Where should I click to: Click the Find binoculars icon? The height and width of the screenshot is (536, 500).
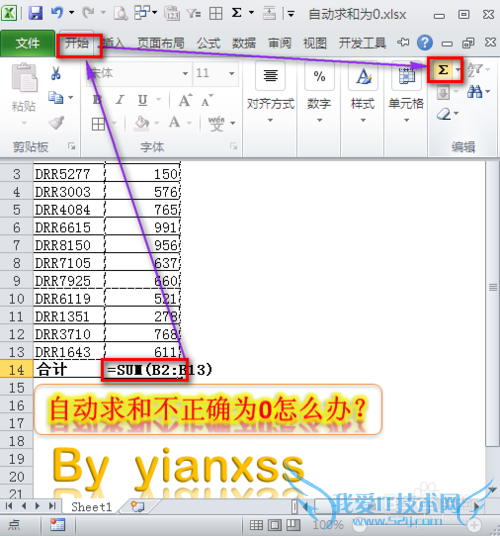pyautogui.click(x=475, y=91)
